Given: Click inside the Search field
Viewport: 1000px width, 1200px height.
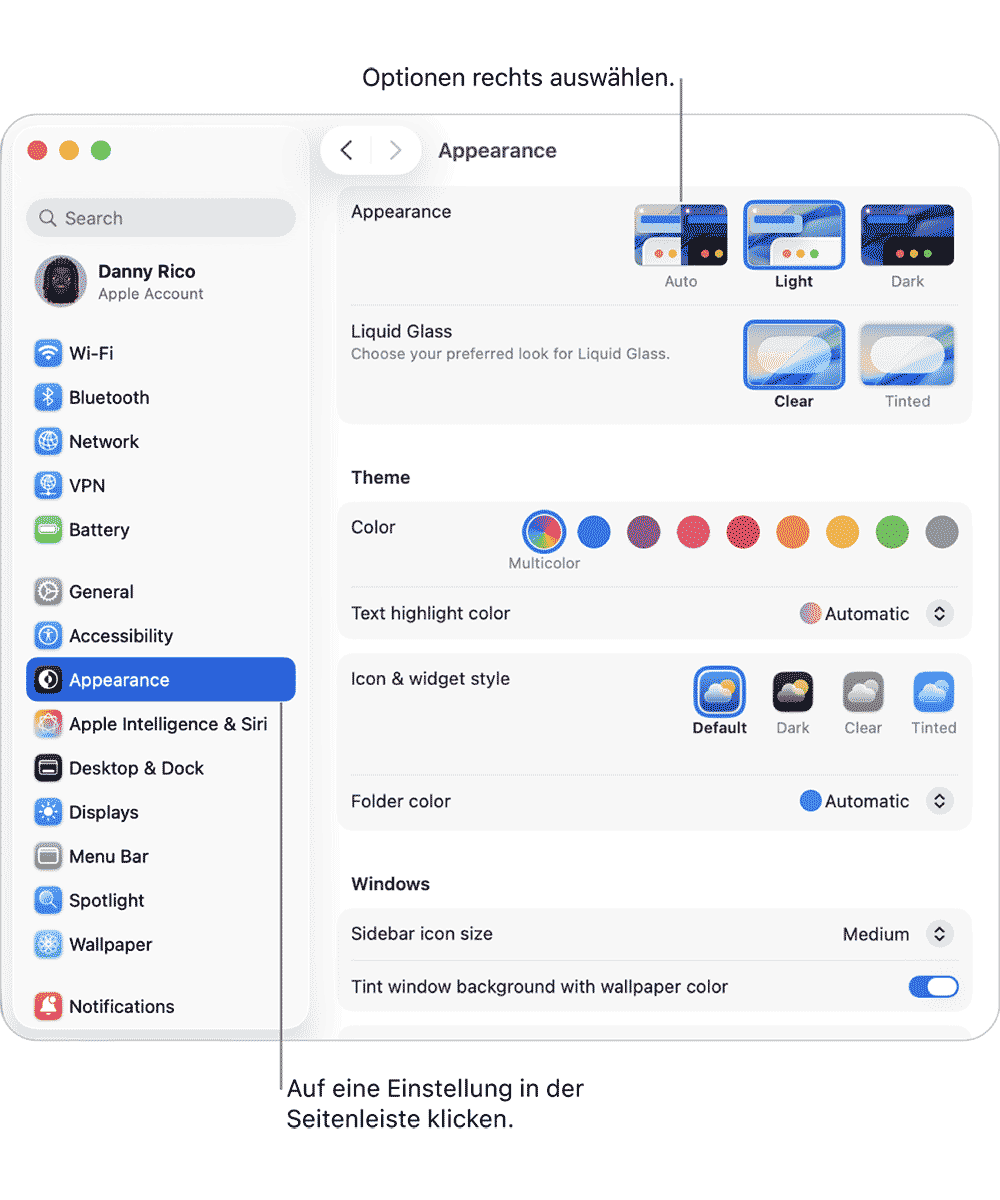Looking at the screenshot, I should (160, 218).
